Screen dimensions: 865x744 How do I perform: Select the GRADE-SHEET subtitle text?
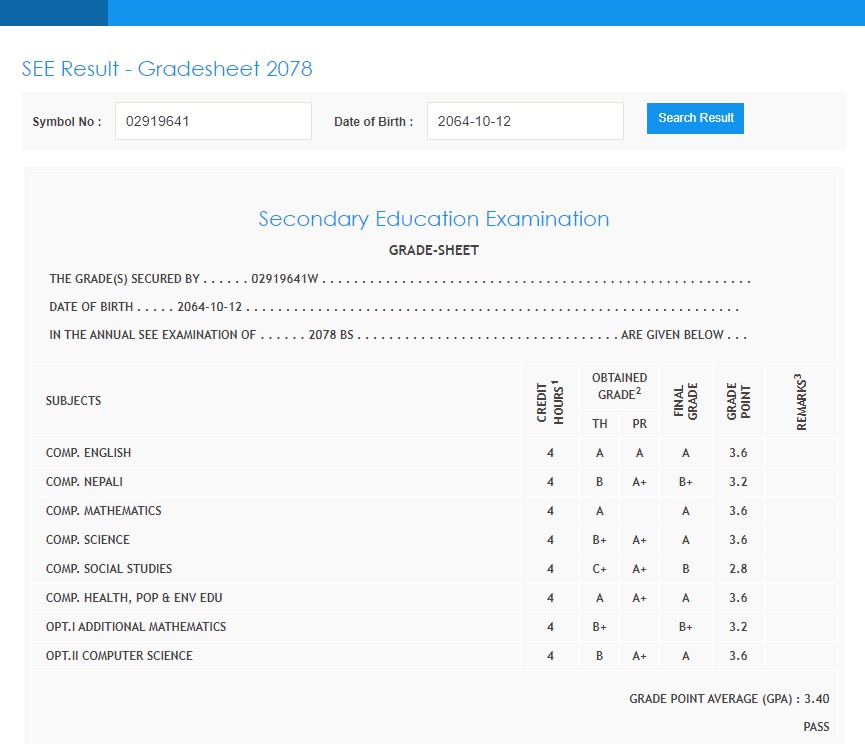433,250
